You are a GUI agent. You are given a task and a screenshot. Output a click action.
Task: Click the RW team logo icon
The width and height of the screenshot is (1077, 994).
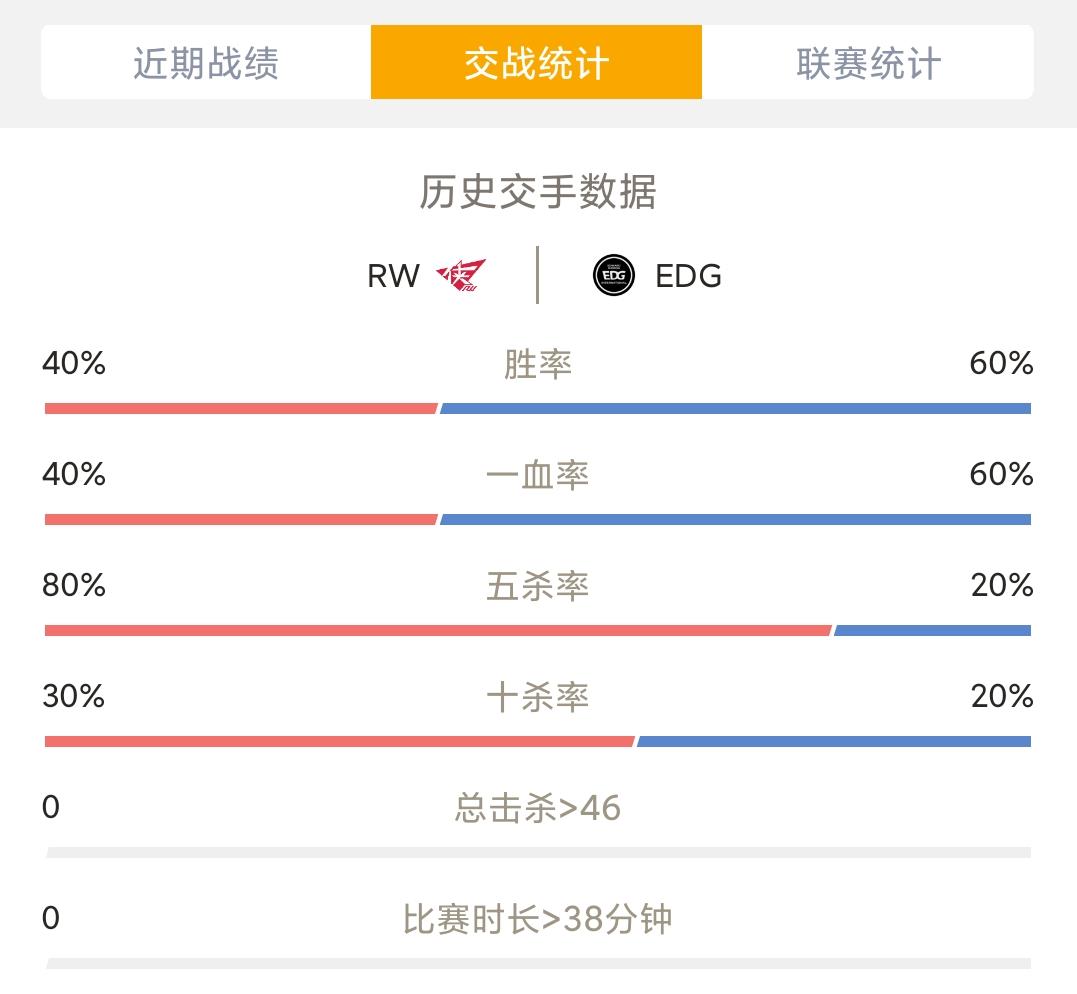(x=460, y=275)
